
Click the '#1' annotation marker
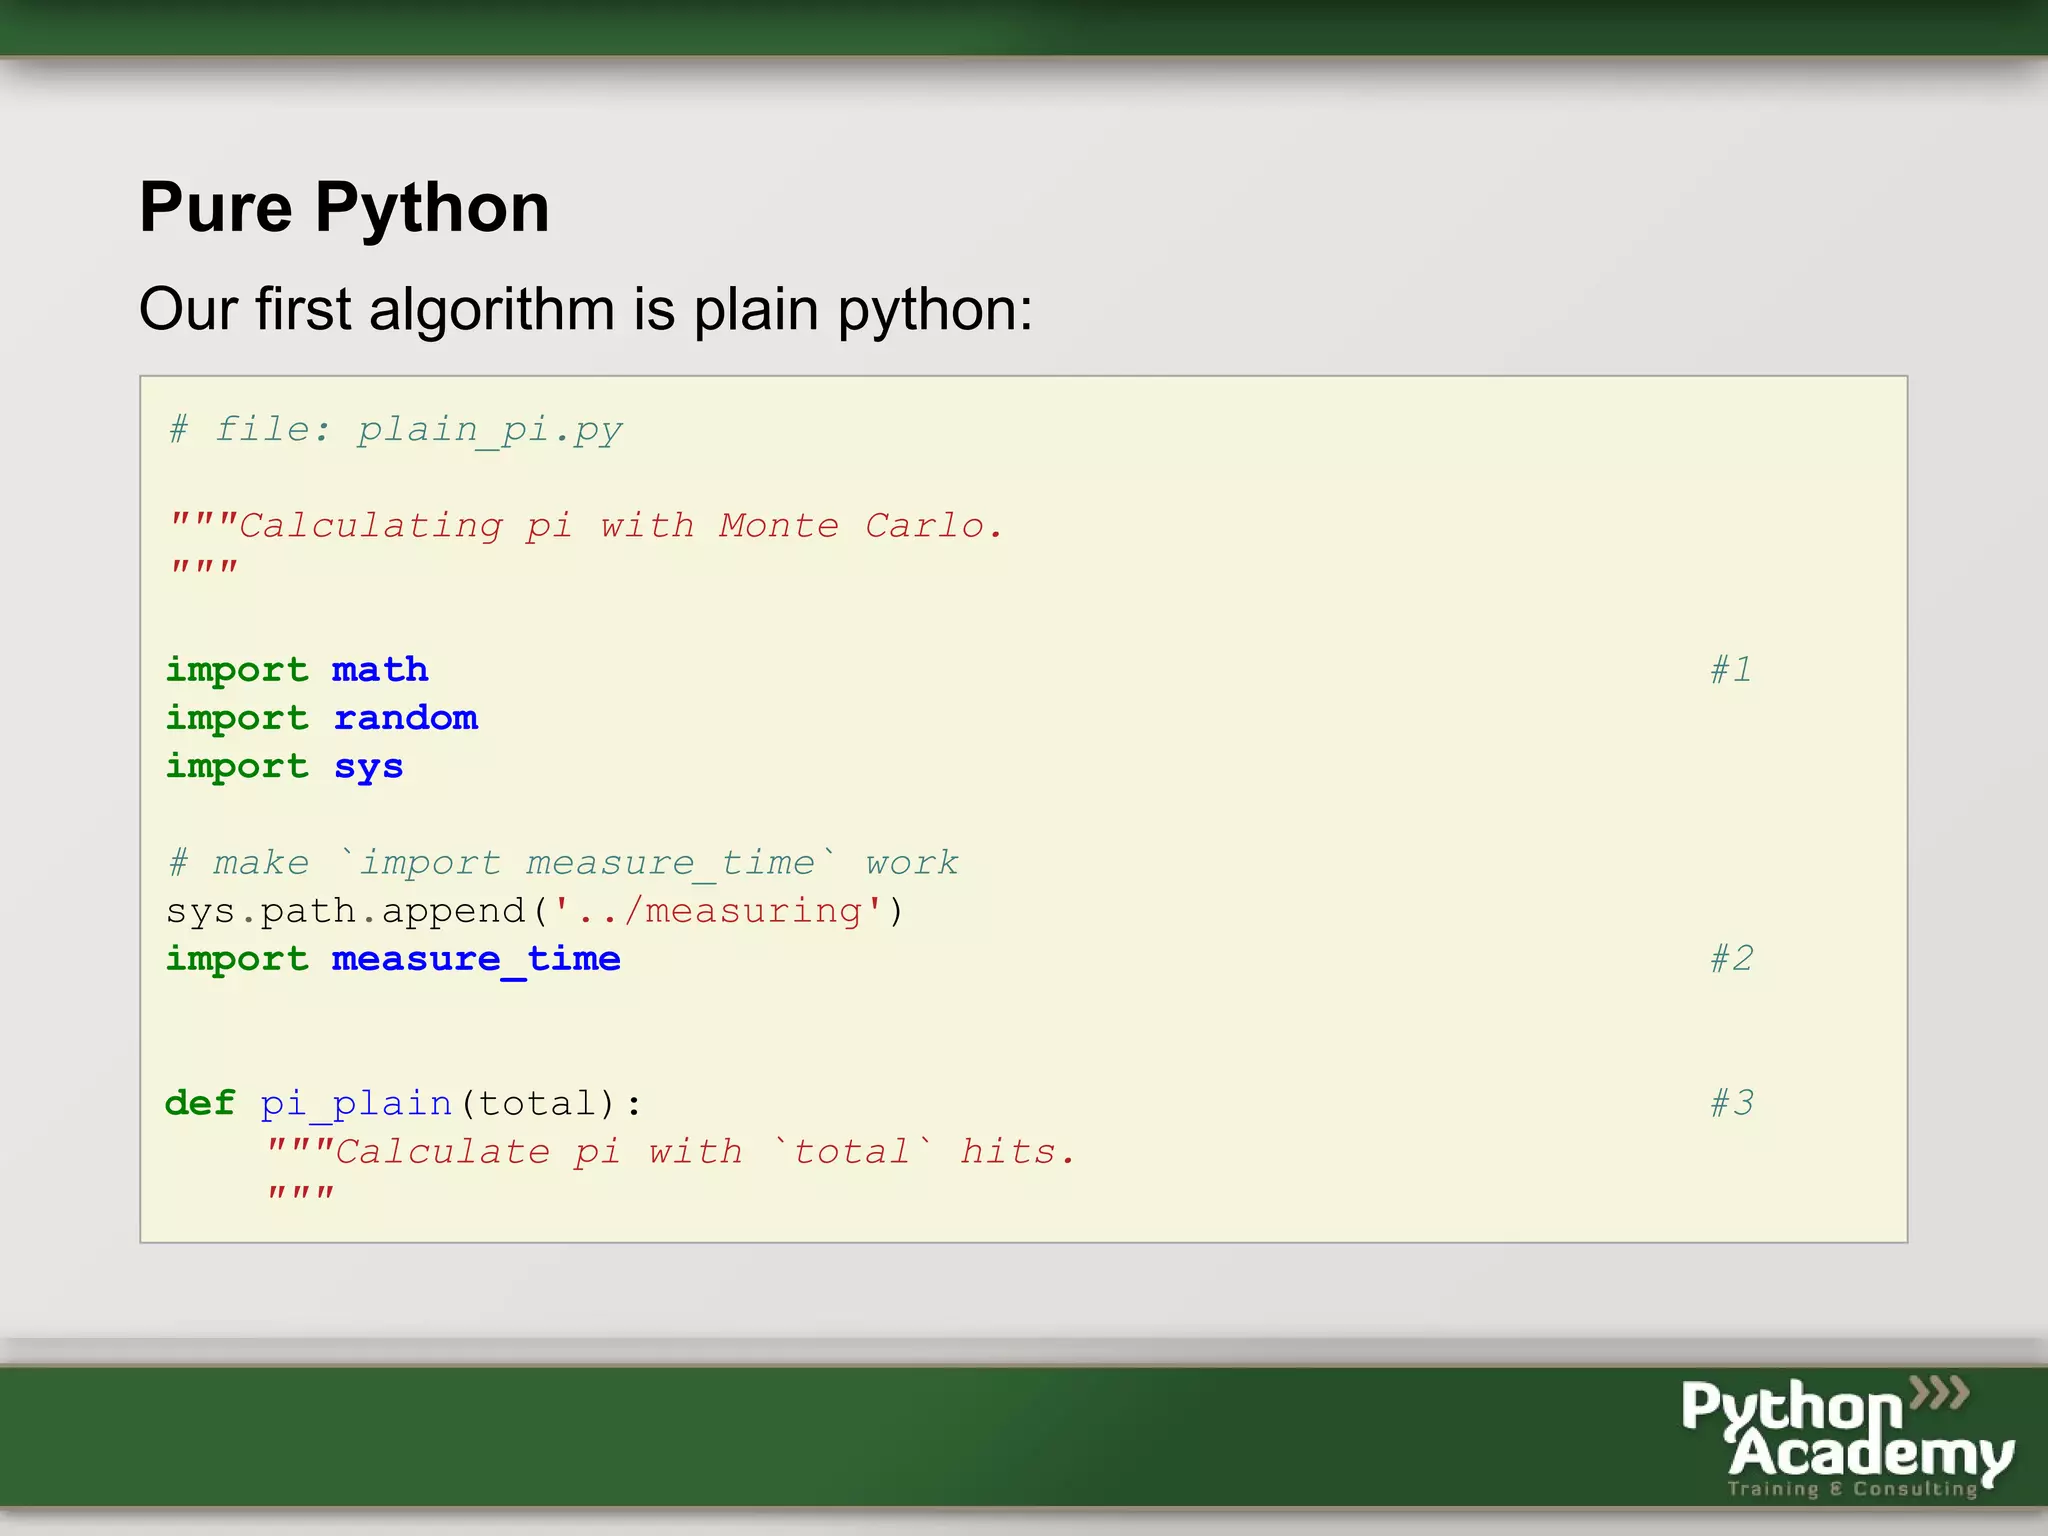click(x=1731, y=669)
